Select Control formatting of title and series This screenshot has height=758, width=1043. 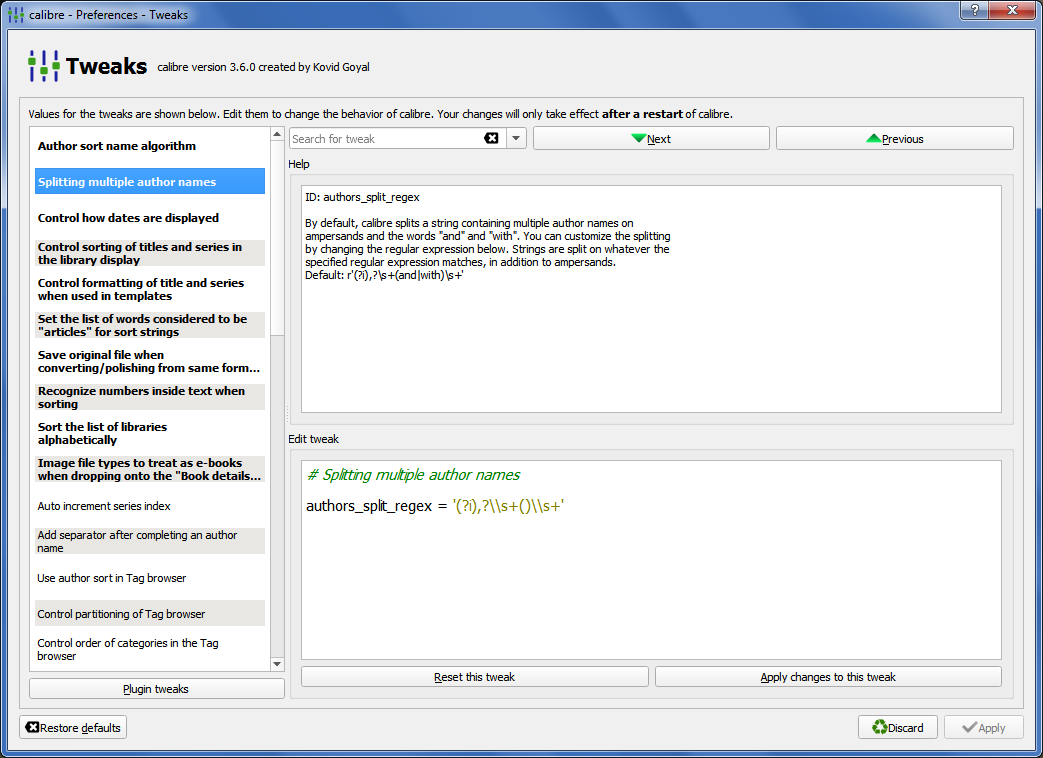pyautogui.click(x=150, y=289)
